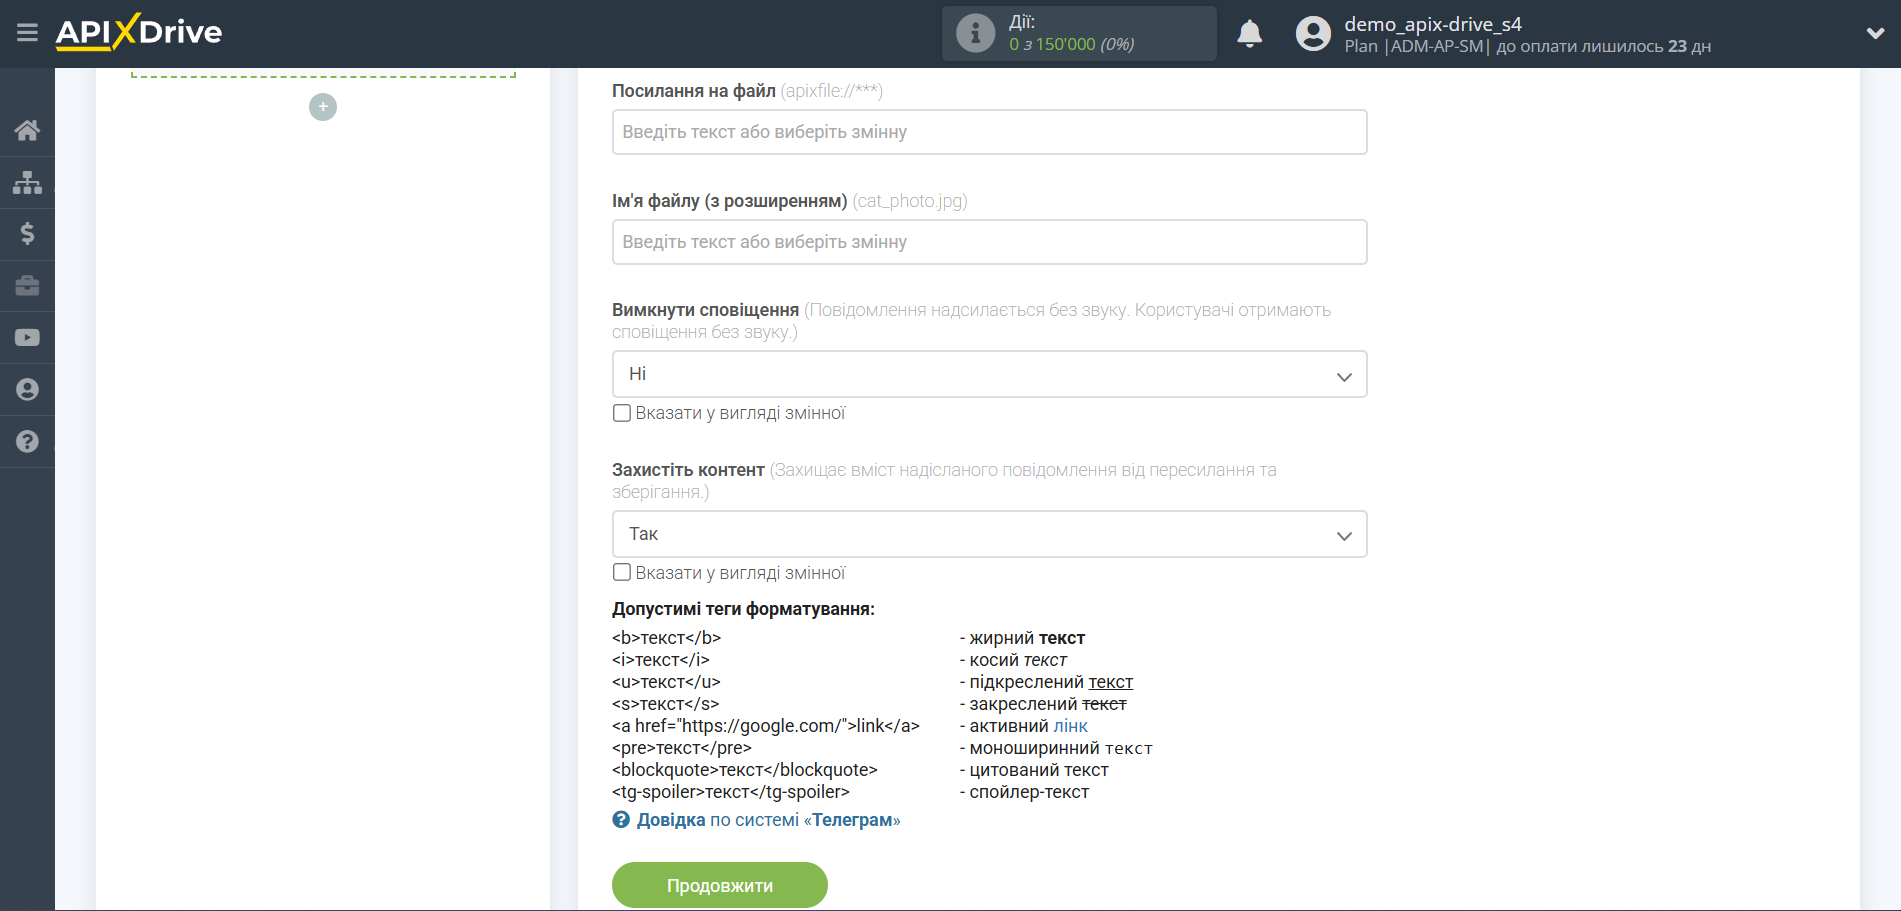Check variable option under Вимкнути сповіщення

622,413
